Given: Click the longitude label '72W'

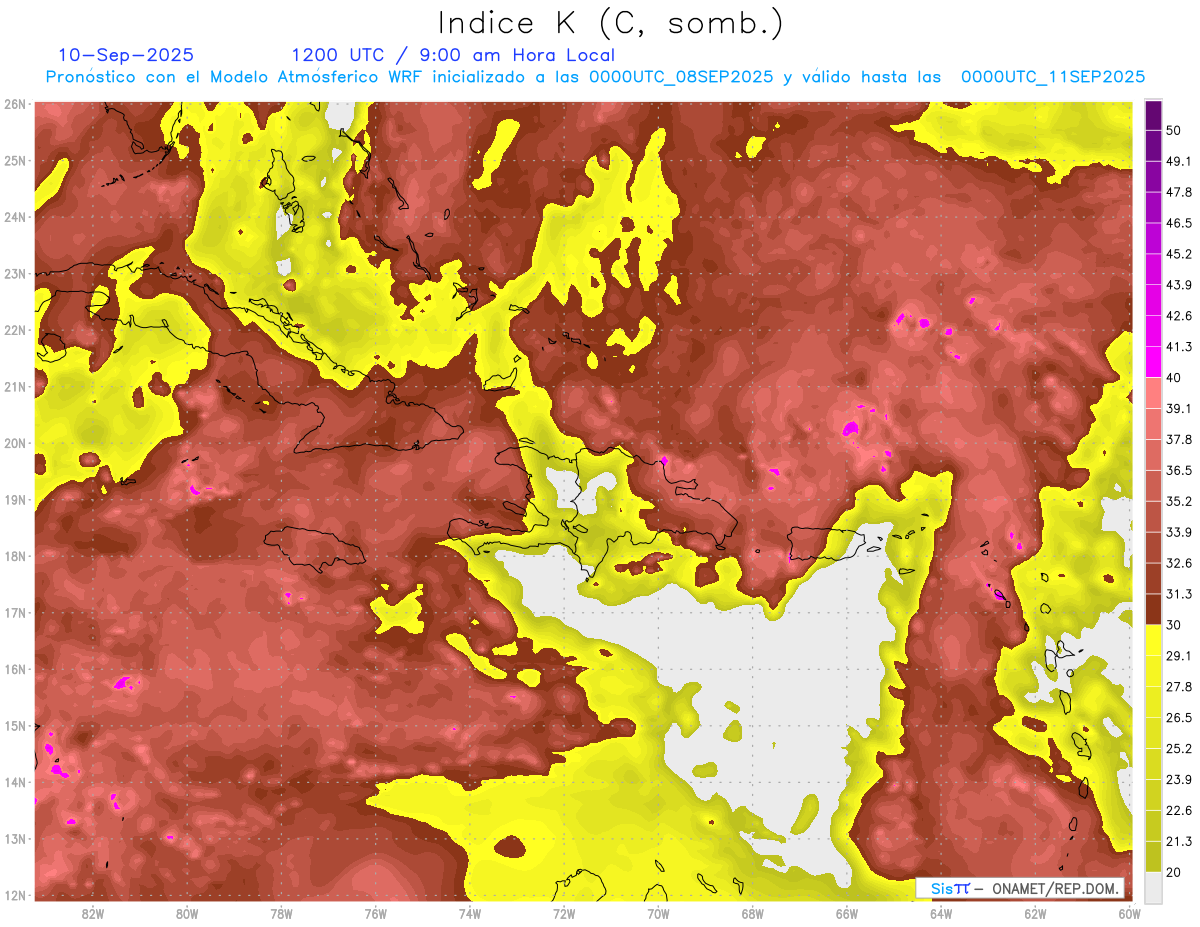Looking at the screenshot, I should (564, 914).
